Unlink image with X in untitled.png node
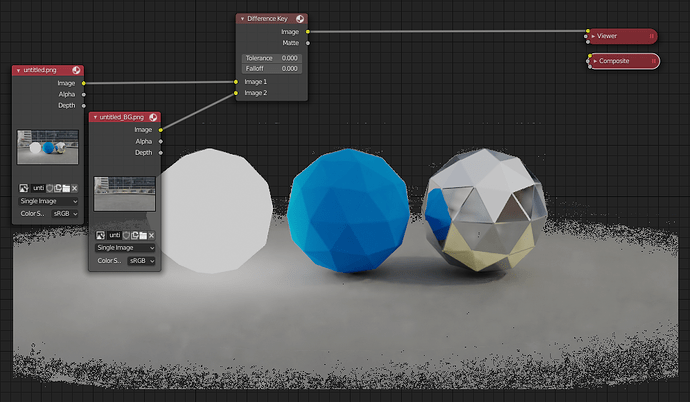 [x=74, y=188]
